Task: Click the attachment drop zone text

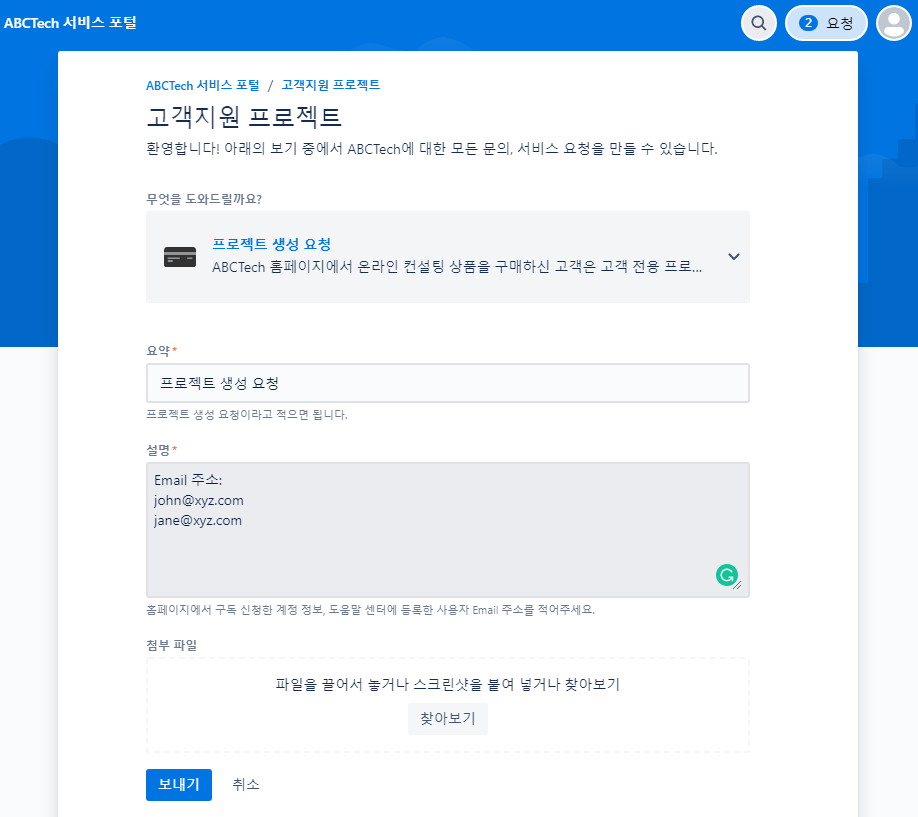Action: 447,684
